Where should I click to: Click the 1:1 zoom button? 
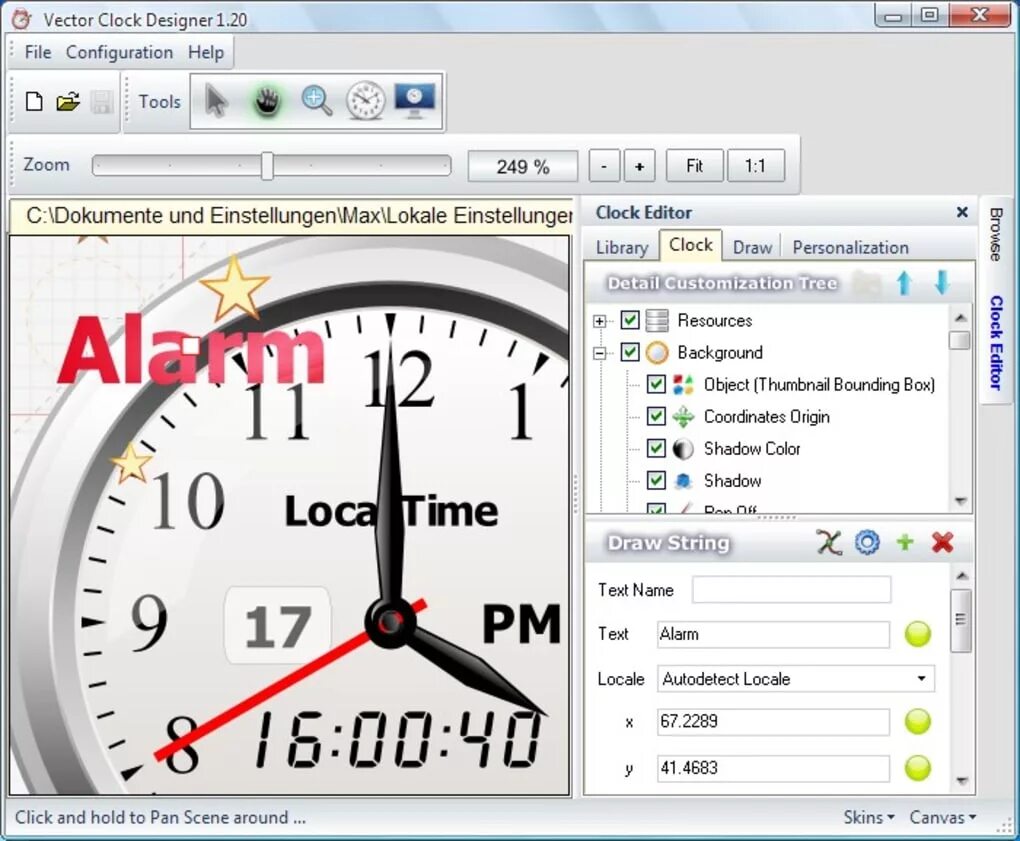click(x=755, y=166)
